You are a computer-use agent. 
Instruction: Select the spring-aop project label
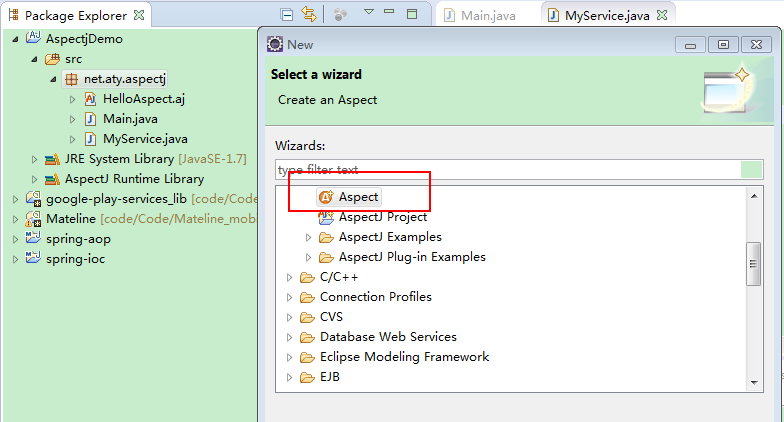click(78, 239)
